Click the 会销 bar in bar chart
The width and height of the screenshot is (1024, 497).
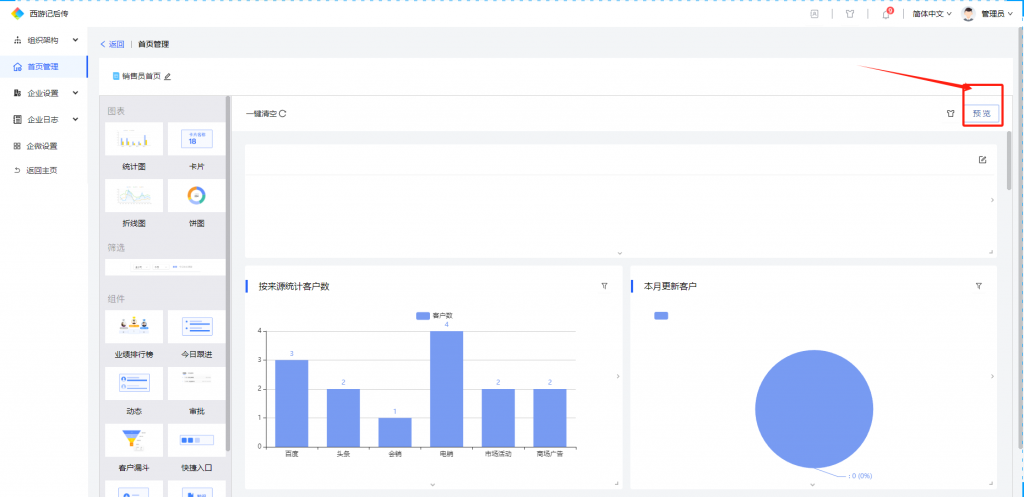click(x=394, y=432)
